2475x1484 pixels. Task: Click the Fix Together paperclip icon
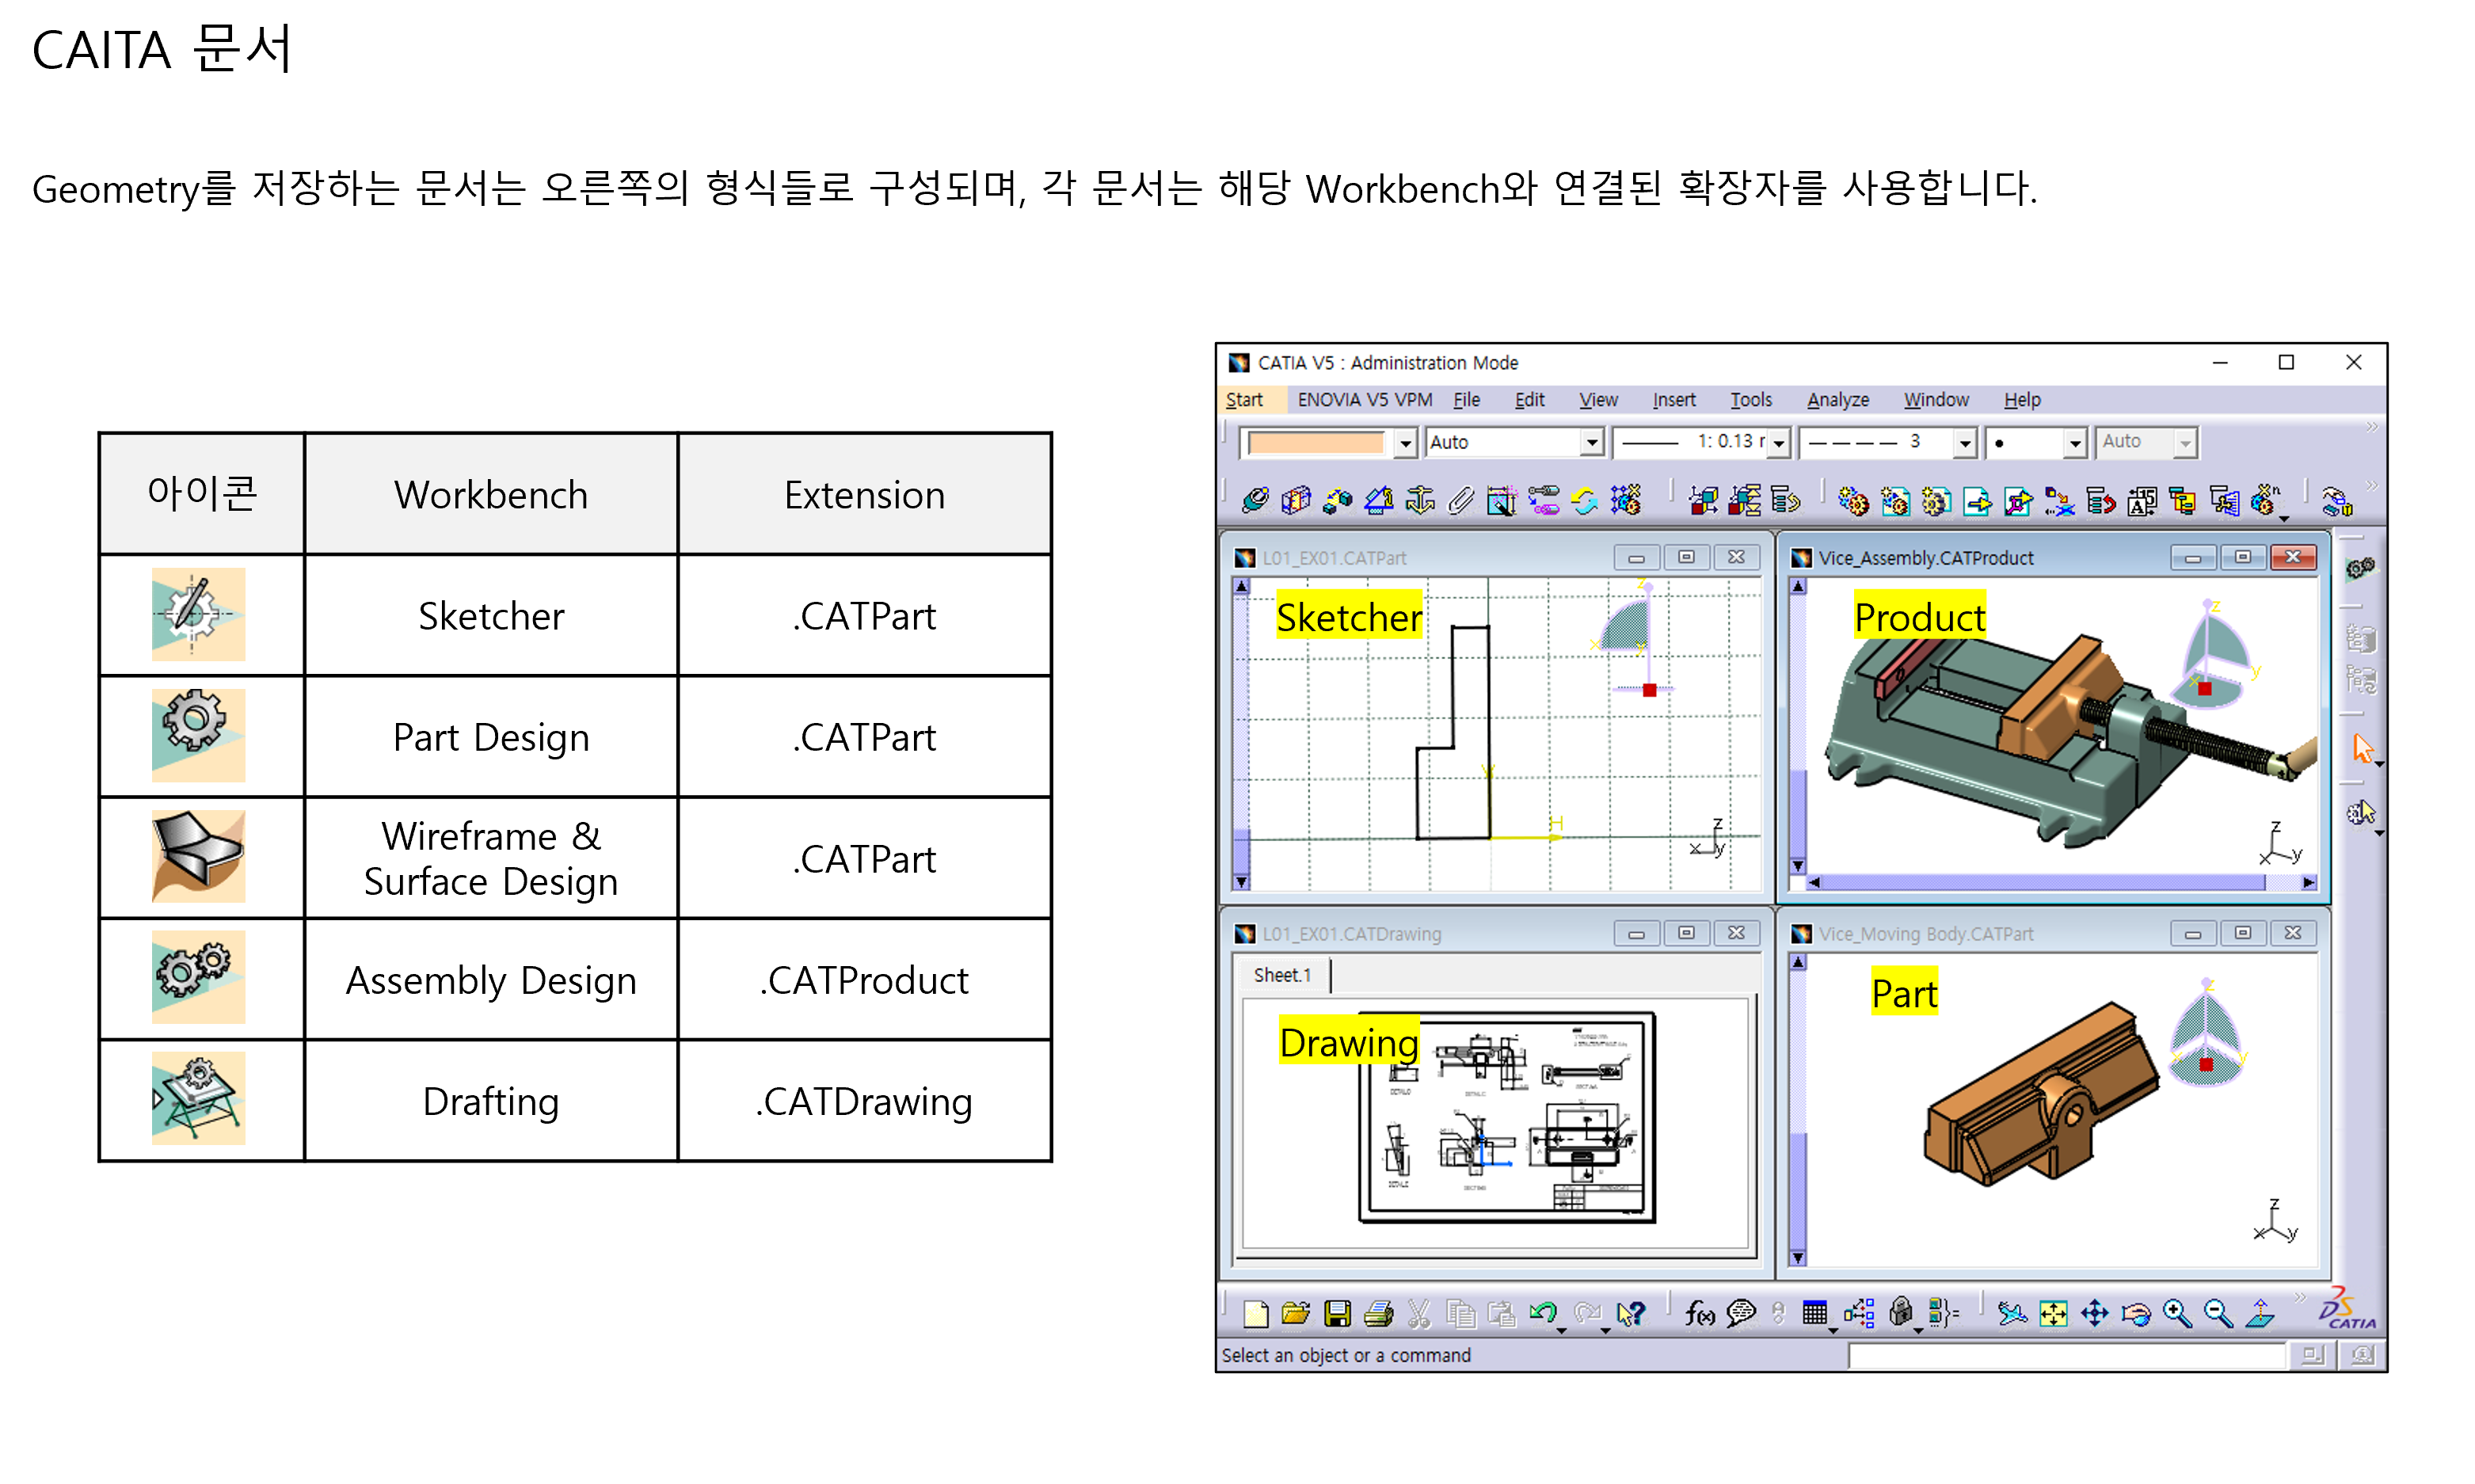click(1460, 500)
